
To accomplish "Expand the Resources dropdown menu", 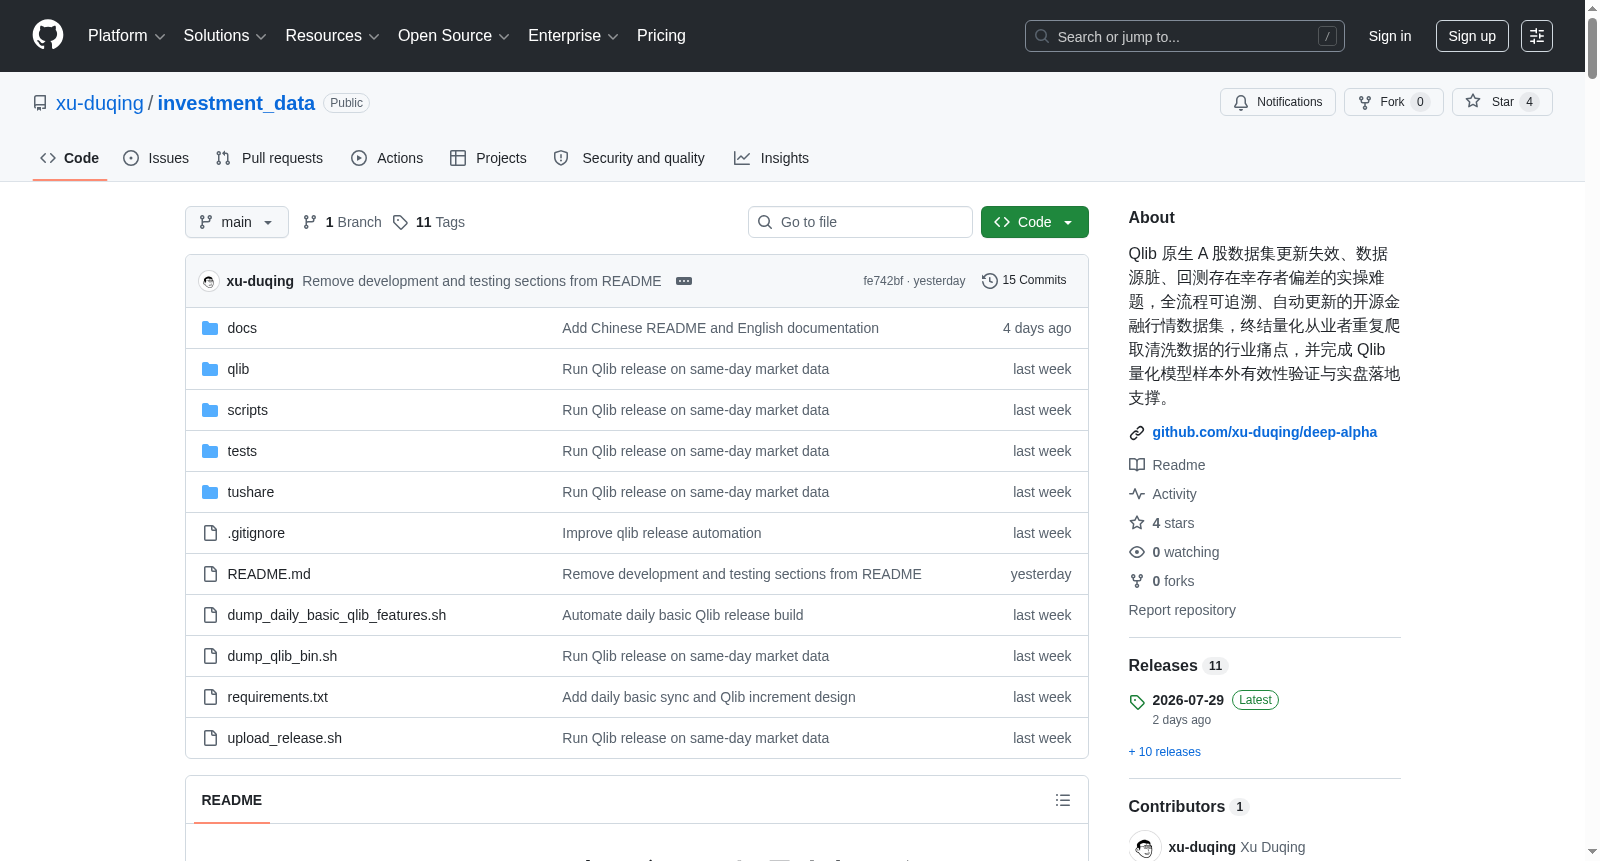I will pyautogui.click(x=332, y=36).
